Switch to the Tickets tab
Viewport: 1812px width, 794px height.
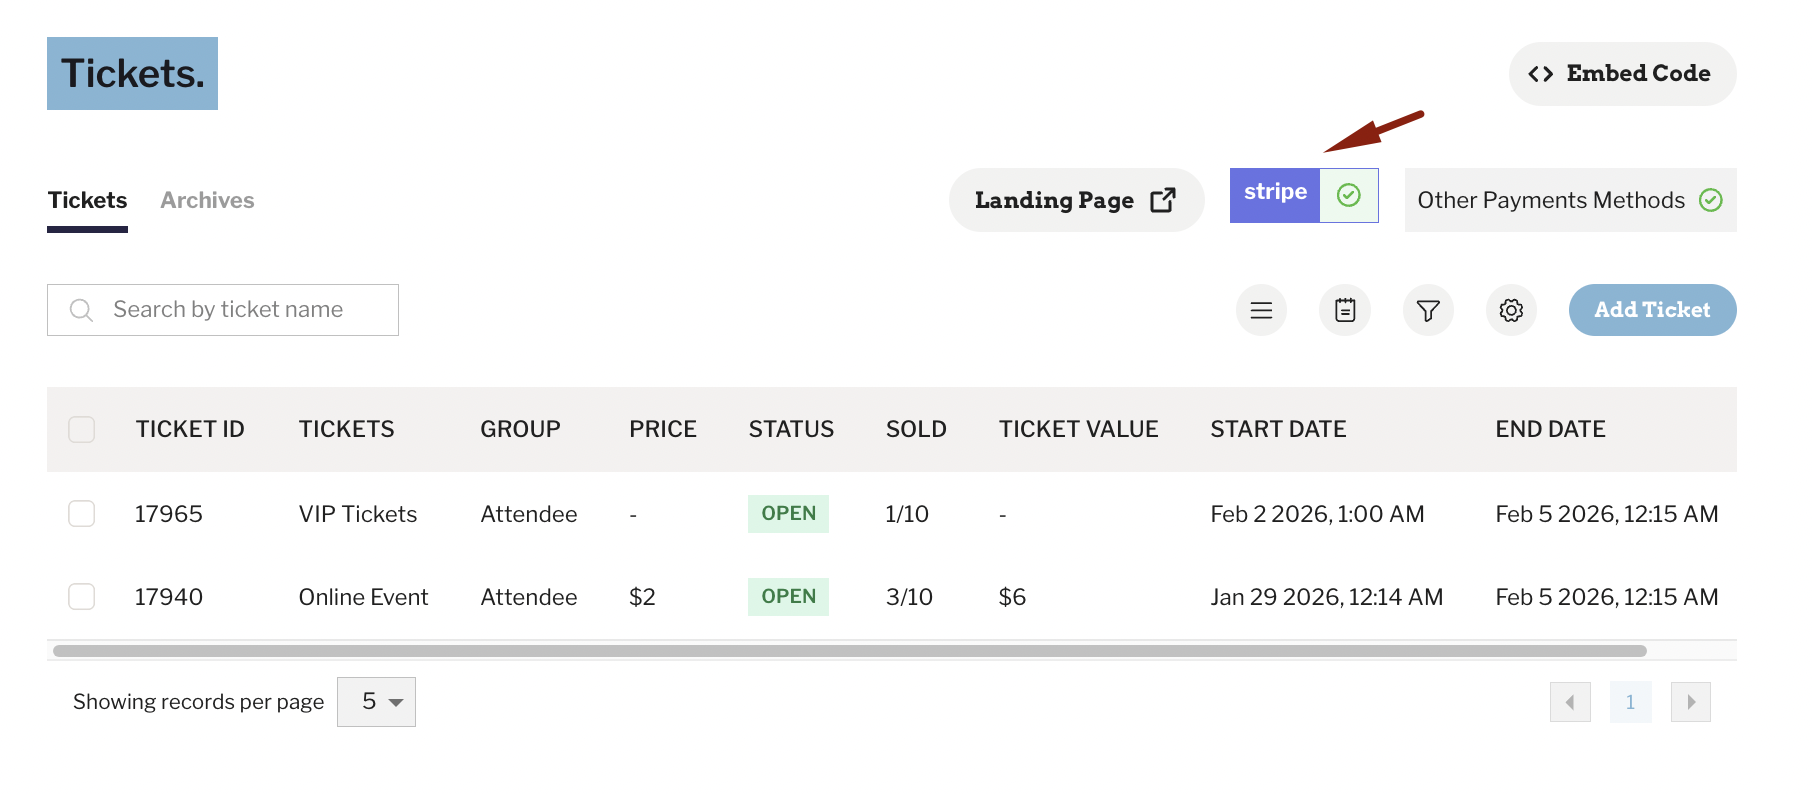pyautogui.click(x=88, y=200)
